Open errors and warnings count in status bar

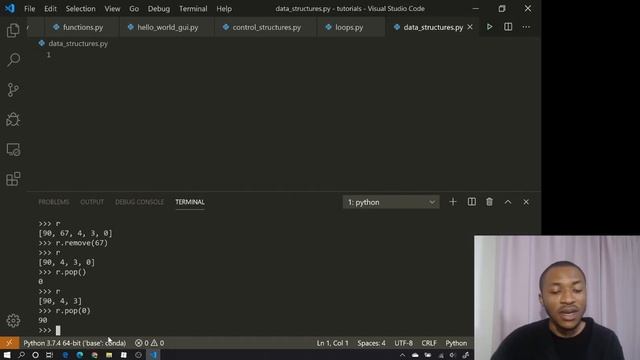pos(149,343)
